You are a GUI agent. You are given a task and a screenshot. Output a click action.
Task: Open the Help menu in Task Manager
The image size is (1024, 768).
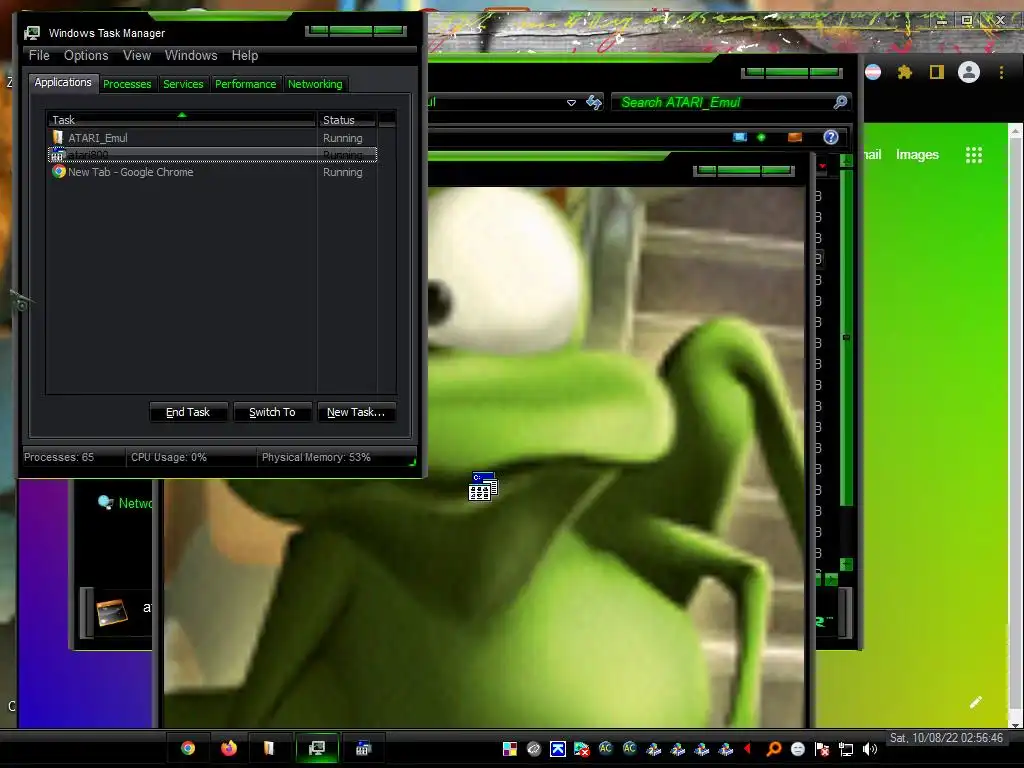(x=245, y=56)
